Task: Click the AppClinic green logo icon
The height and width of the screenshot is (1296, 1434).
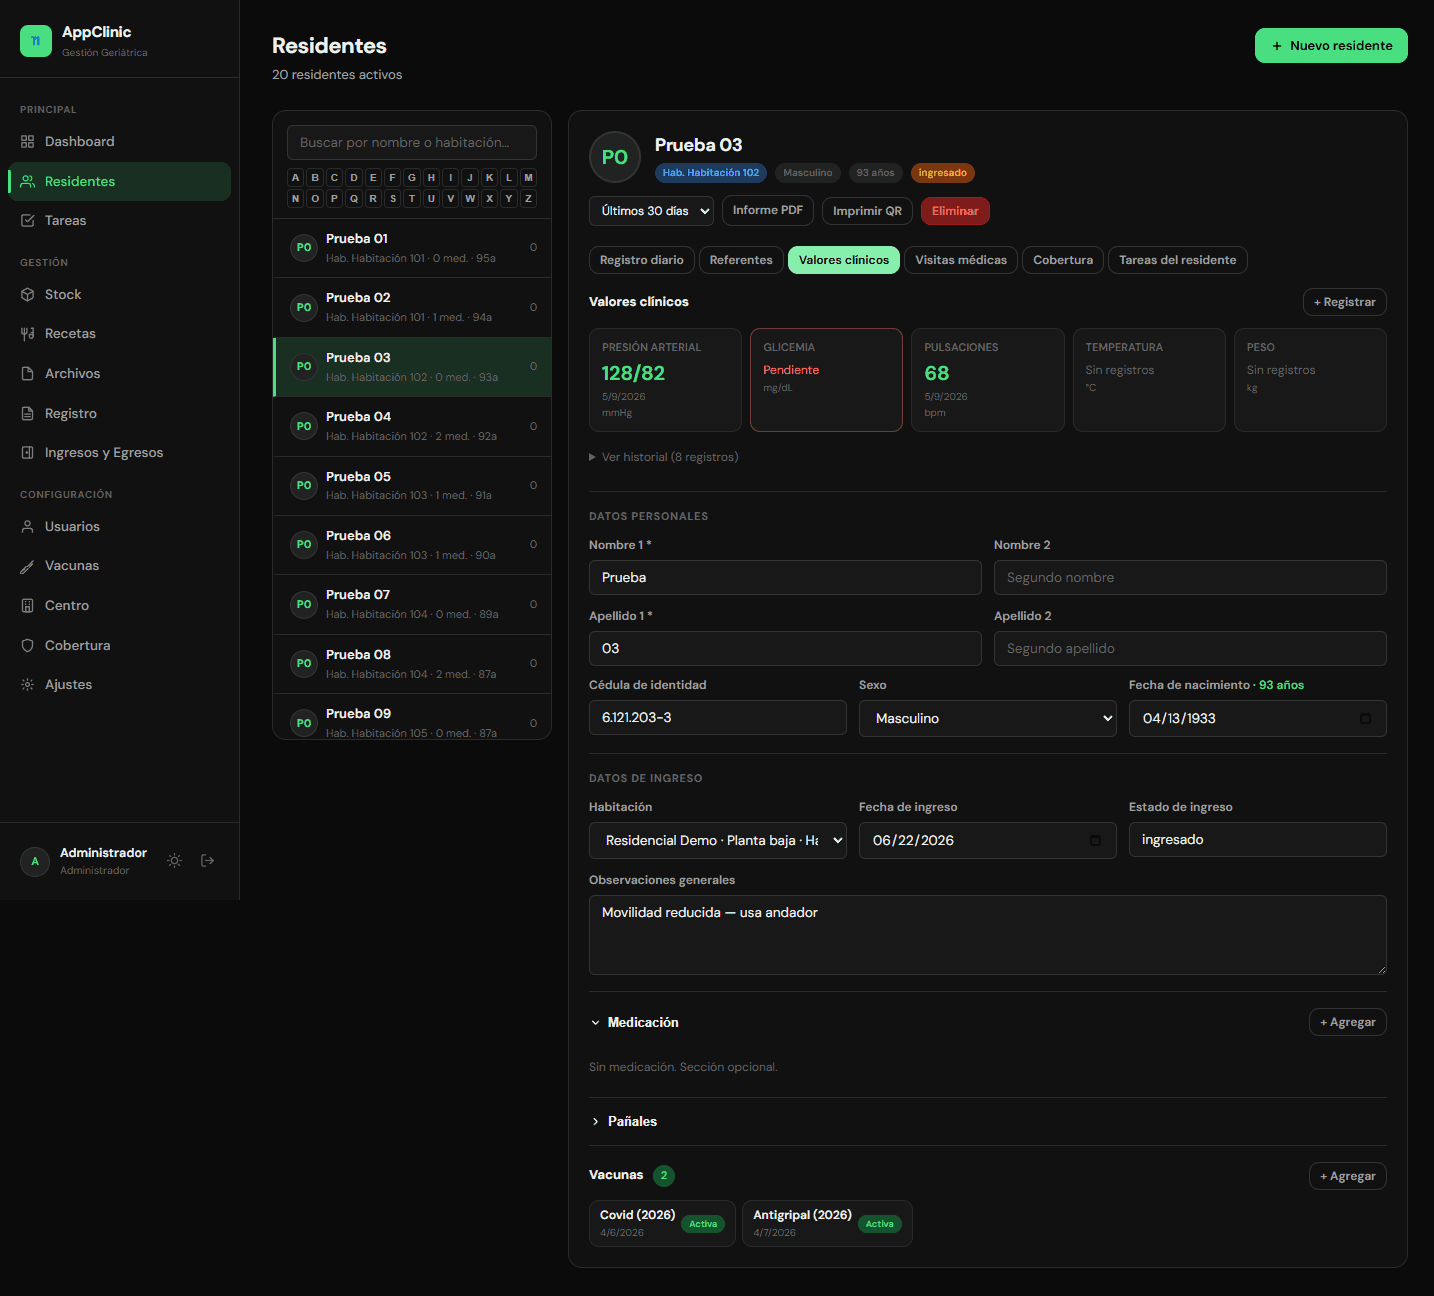Action: [36, 41]
